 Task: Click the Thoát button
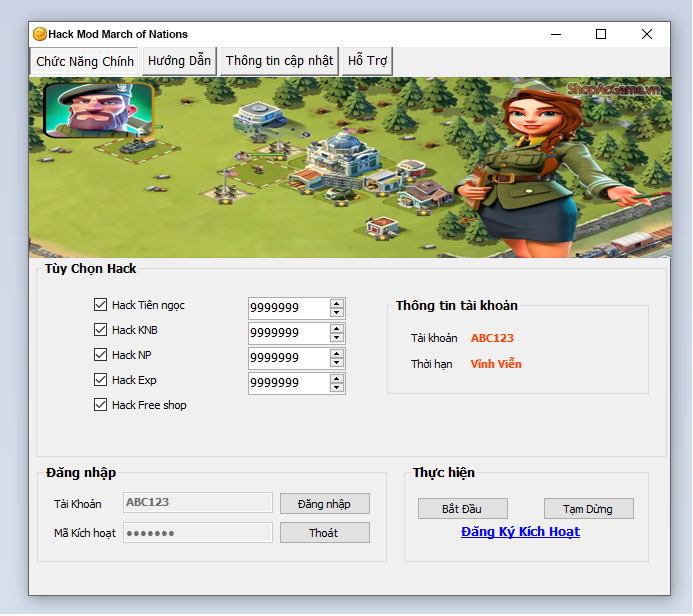pos(325,533)
